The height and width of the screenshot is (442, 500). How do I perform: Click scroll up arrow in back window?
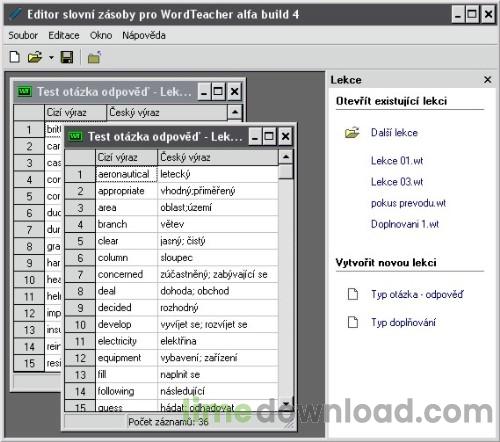pyautogui.click(x=235, y=112)
